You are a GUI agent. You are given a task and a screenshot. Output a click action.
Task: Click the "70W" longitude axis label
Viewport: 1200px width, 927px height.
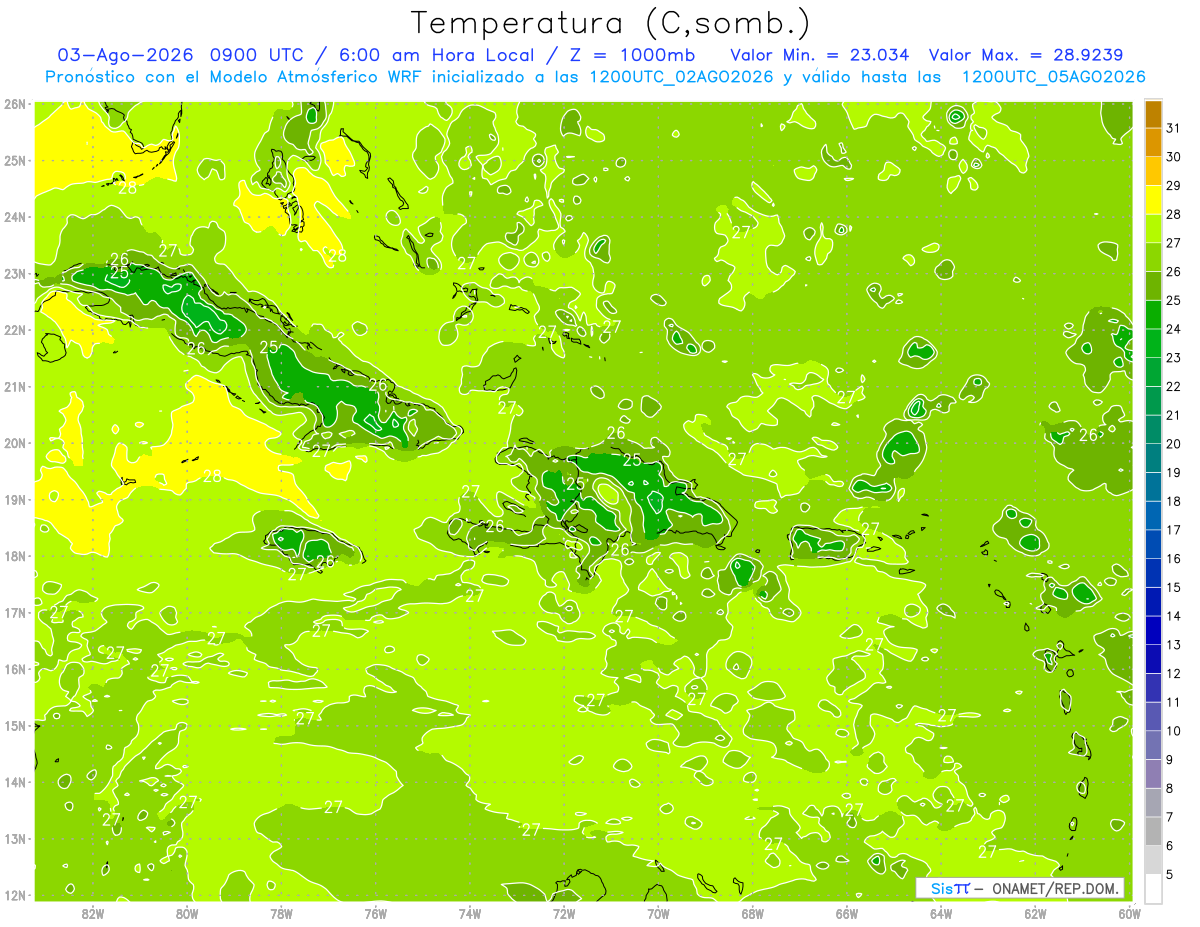pyautogui.click(x=658, y=913)
